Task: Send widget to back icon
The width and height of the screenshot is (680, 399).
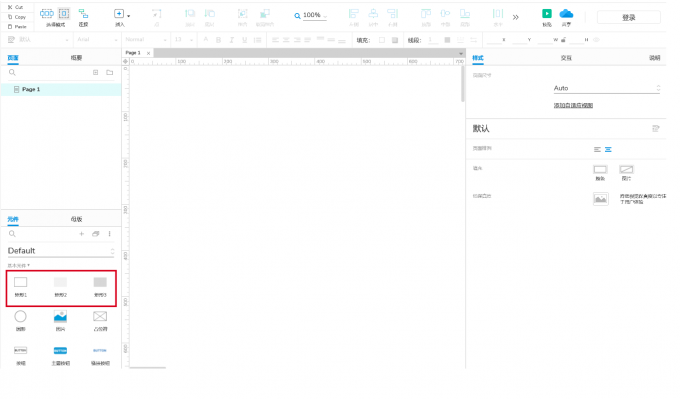Action: [x=210, y=14]
